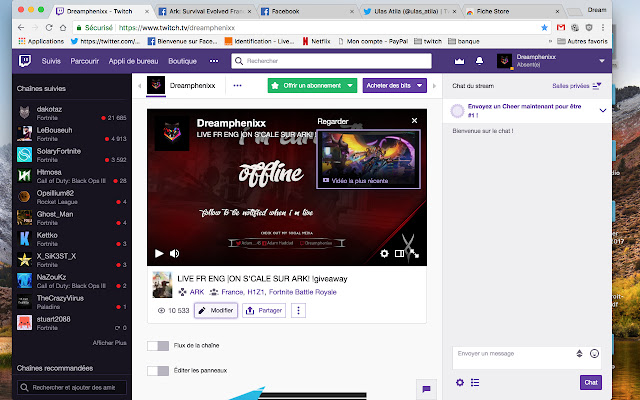
Task: Open TheCrazyVirus Paladins channel
Action: (x=72, y=302)
